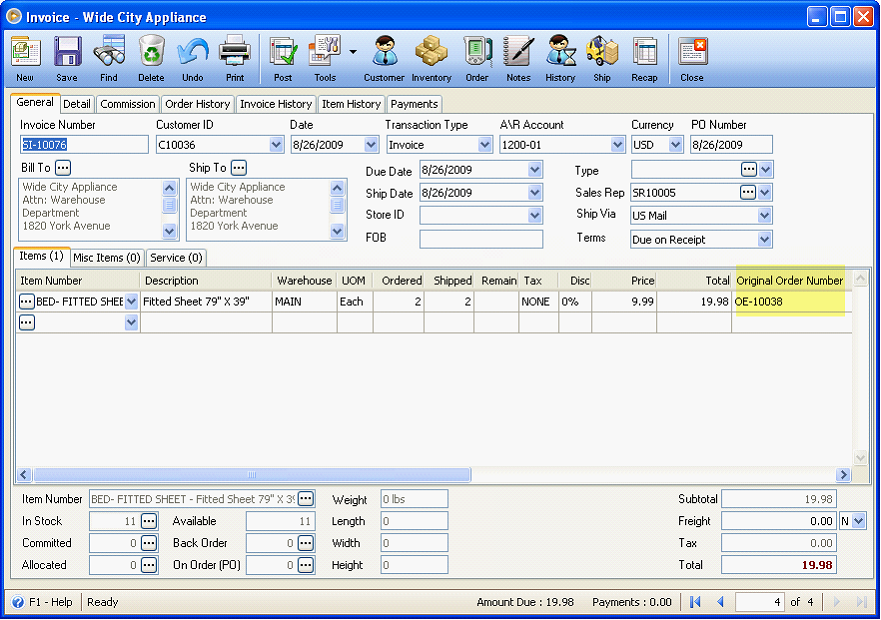Click the Order toolbar icon
The width and height of the screenshot is (881, 620).
477,58
